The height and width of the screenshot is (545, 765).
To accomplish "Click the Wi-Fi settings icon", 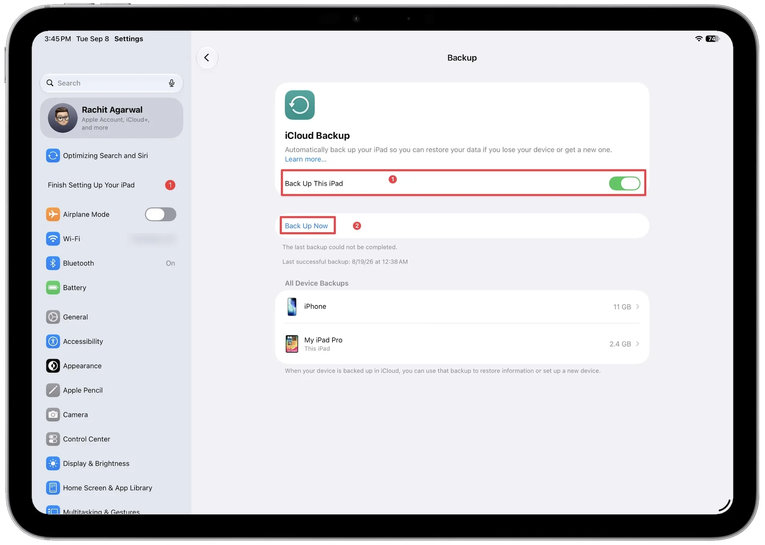I will (53, 239).
